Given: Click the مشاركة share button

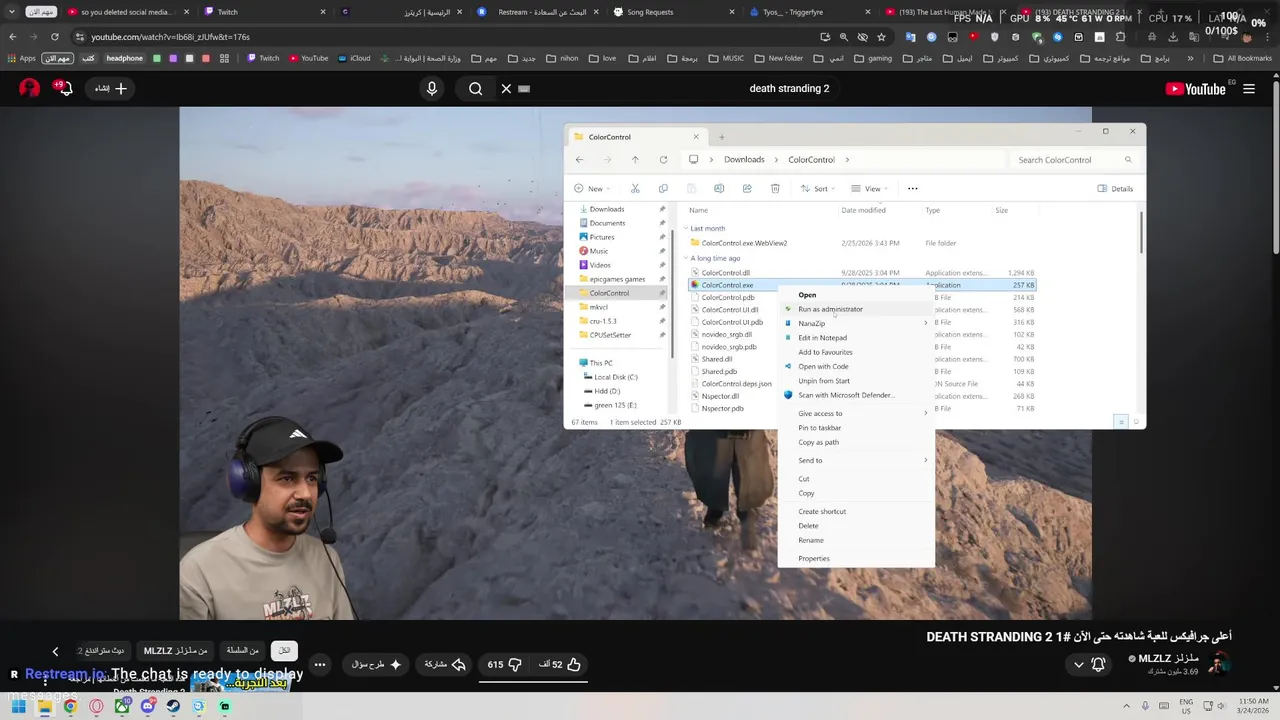Looking at the screenshot, I should [x=445, y=665].
